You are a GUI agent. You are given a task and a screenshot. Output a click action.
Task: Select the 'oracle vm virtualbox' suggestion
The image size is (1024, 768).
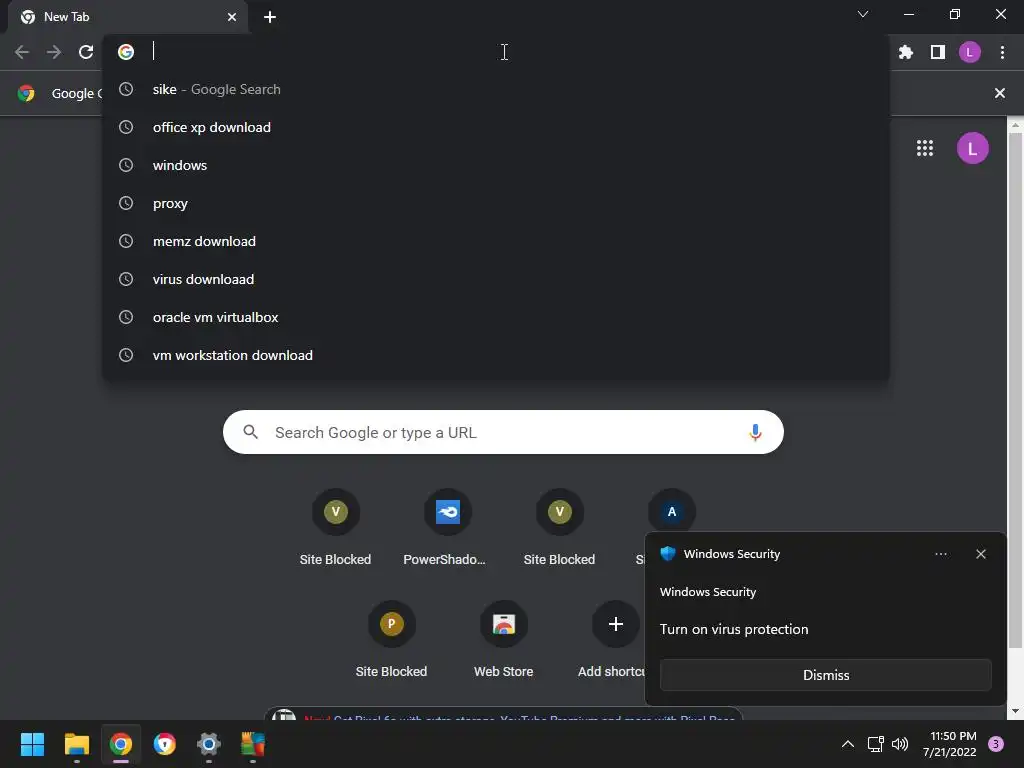(x=496, y=317)
